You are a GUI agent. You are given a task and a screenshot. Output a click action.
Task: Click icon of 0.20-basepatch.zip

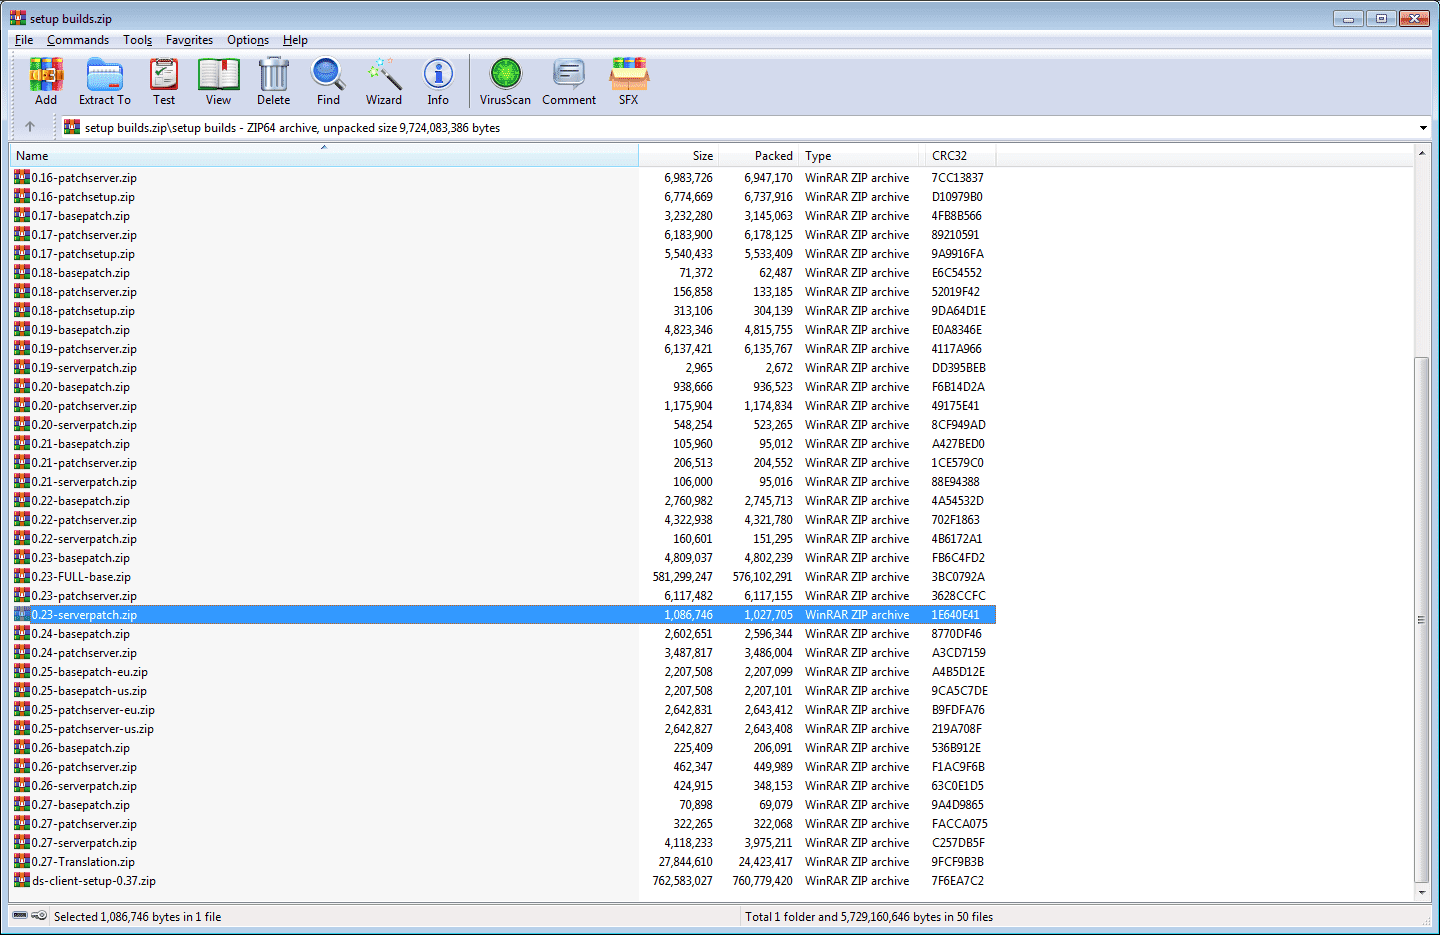point(22,386)
